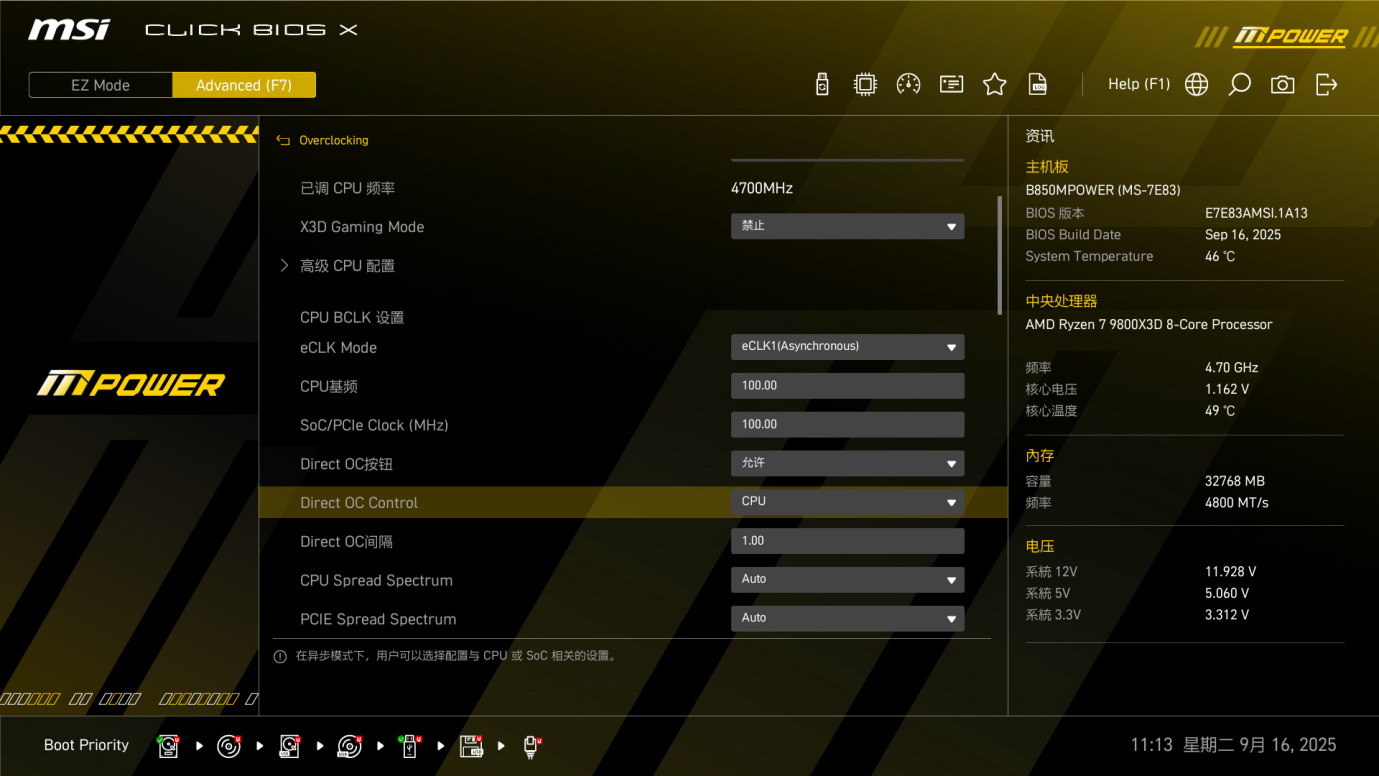Click the CPU BCLK 设置 section heading
Screen dimensions: 1379x776
tap(352, 318)
